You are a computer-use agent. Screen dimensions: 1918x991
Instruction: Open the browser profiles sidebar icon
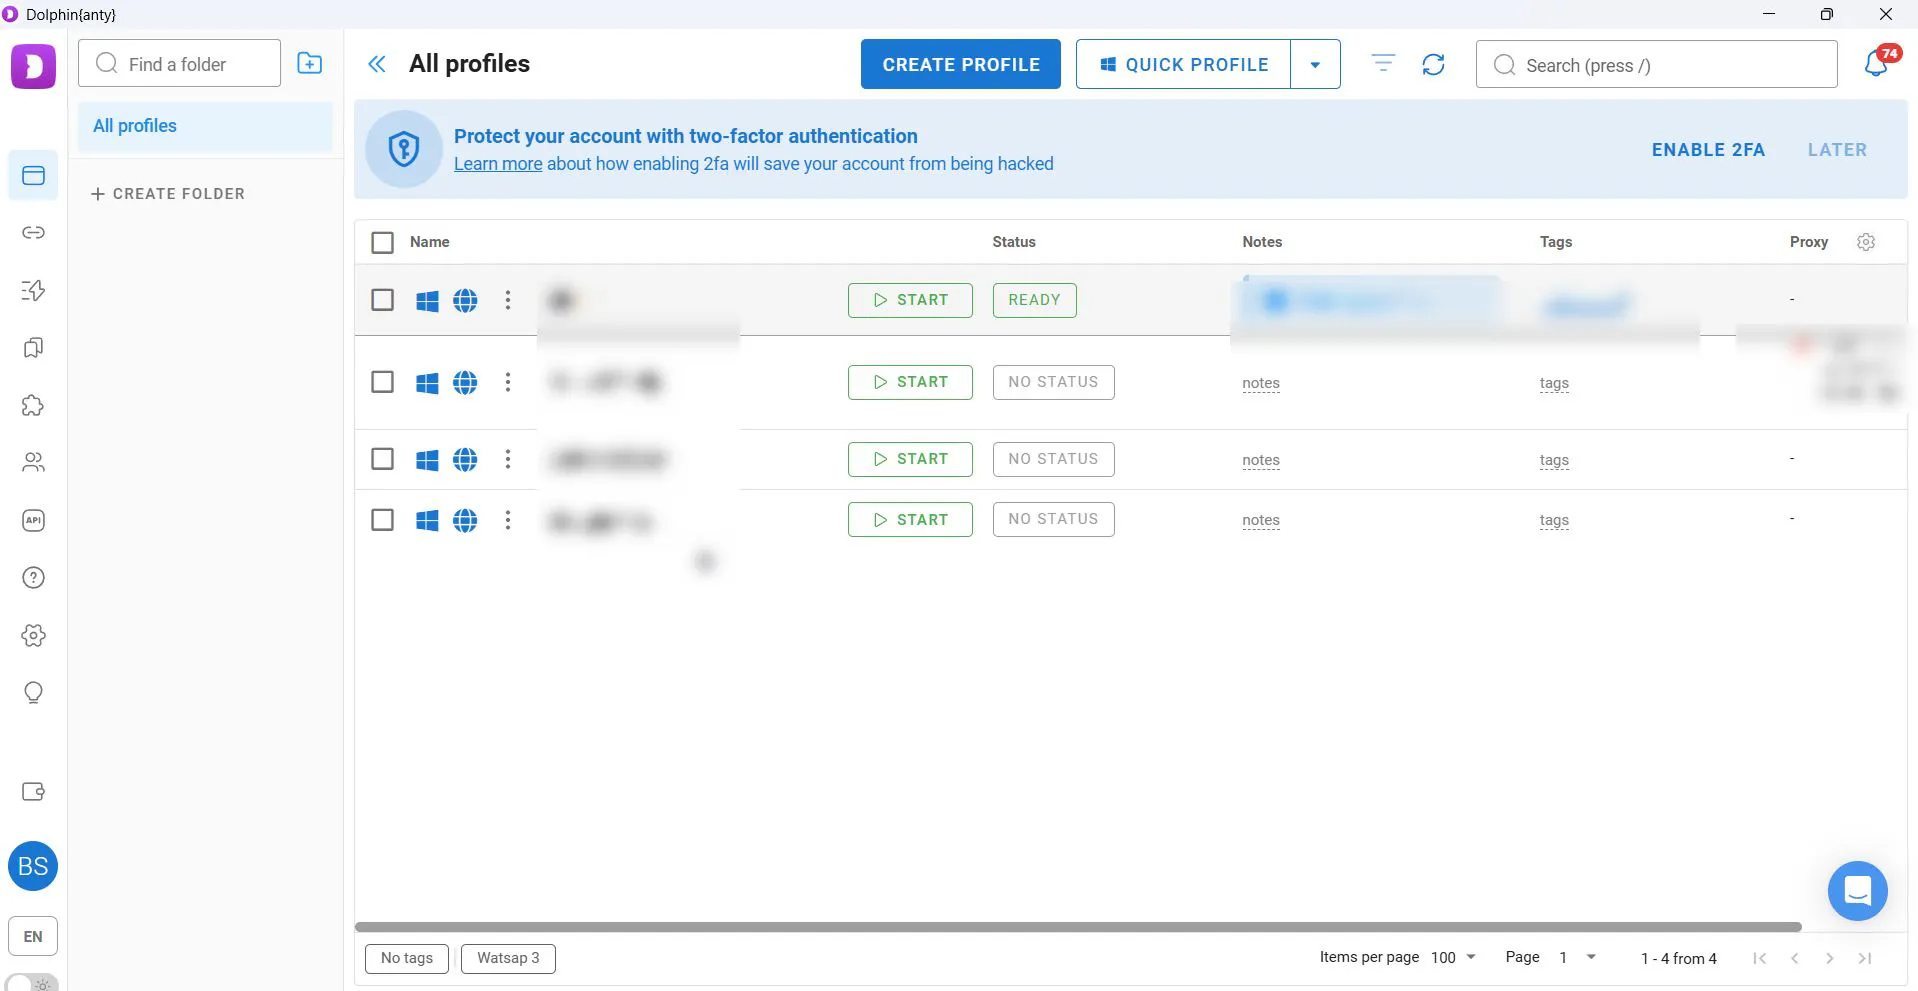[x=33, y=176]
